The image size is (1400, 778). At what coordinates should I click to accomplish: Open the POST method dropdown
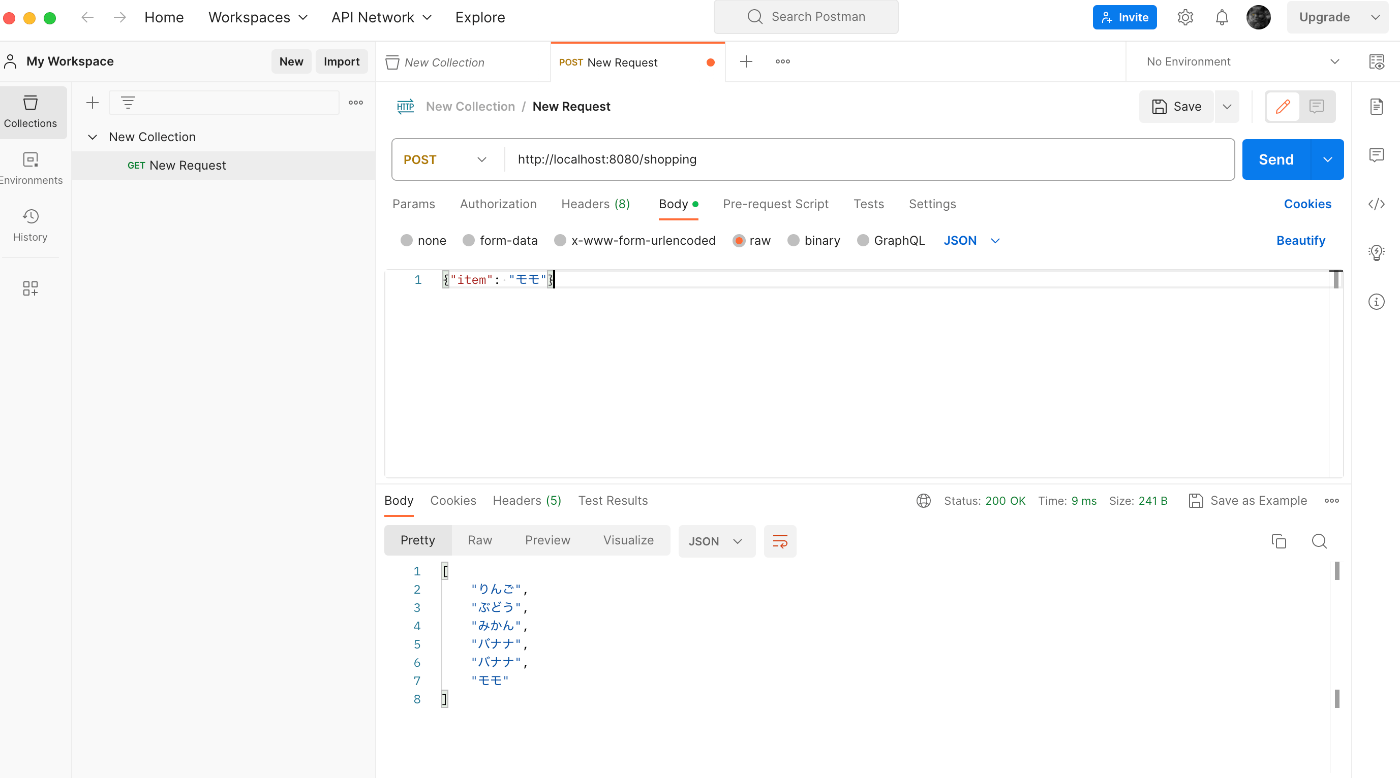tap(445, 159)
